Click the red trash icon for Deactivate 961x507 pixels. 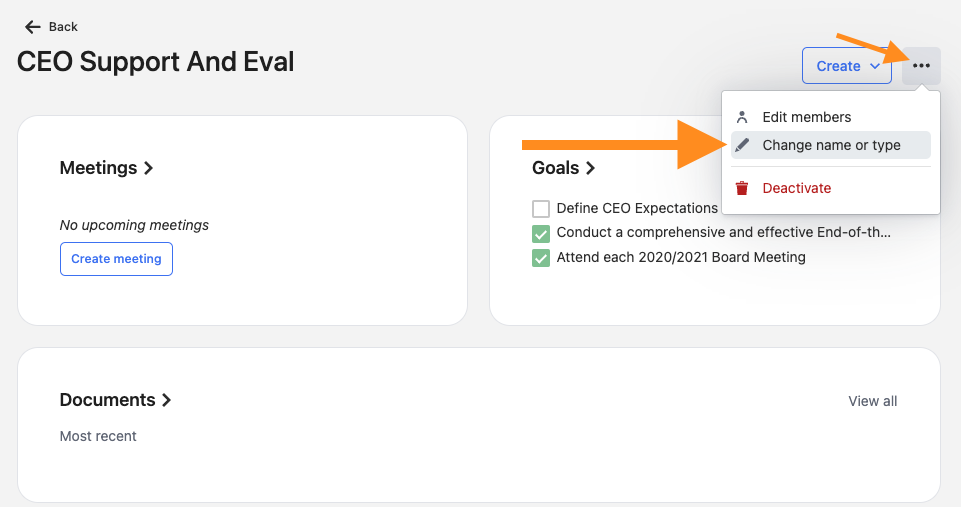742,188
